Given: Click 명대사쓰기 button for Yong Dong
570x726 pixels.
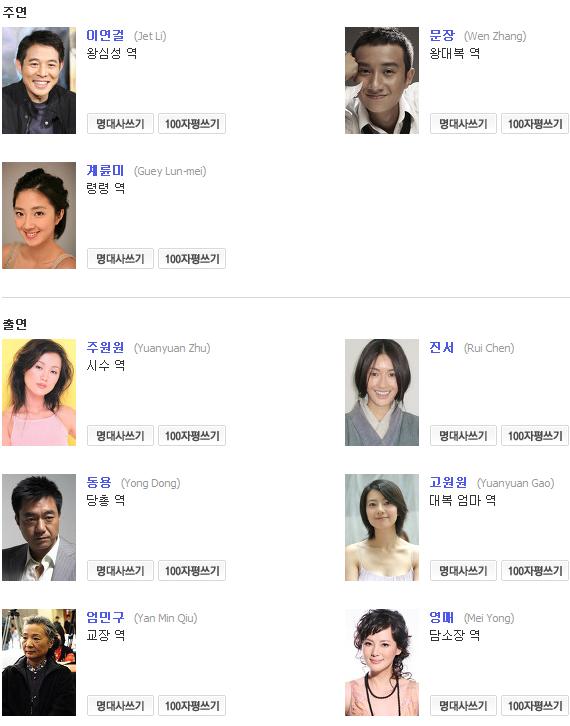Looking at the screenshot, I should 120,571.
